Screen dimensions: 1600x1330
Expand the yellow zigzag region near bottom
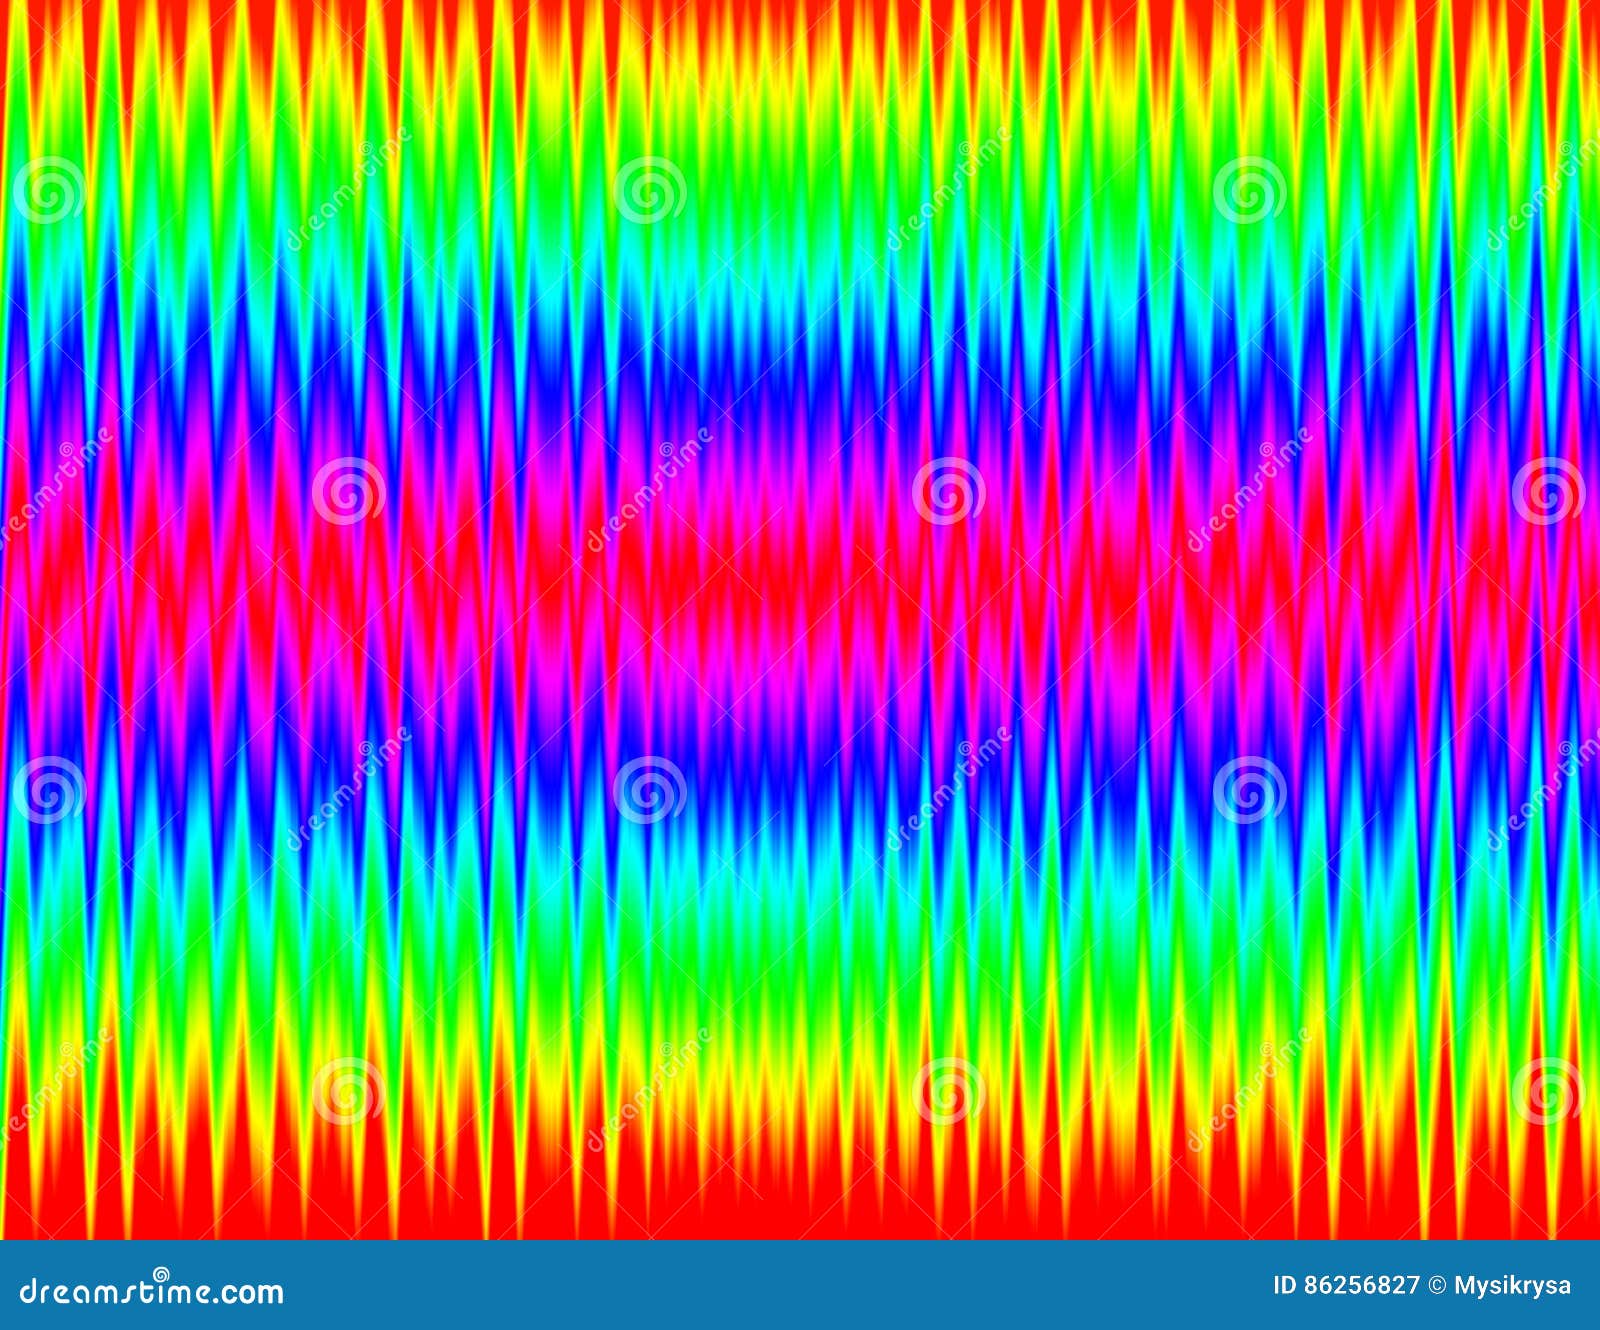[800, 1100]
